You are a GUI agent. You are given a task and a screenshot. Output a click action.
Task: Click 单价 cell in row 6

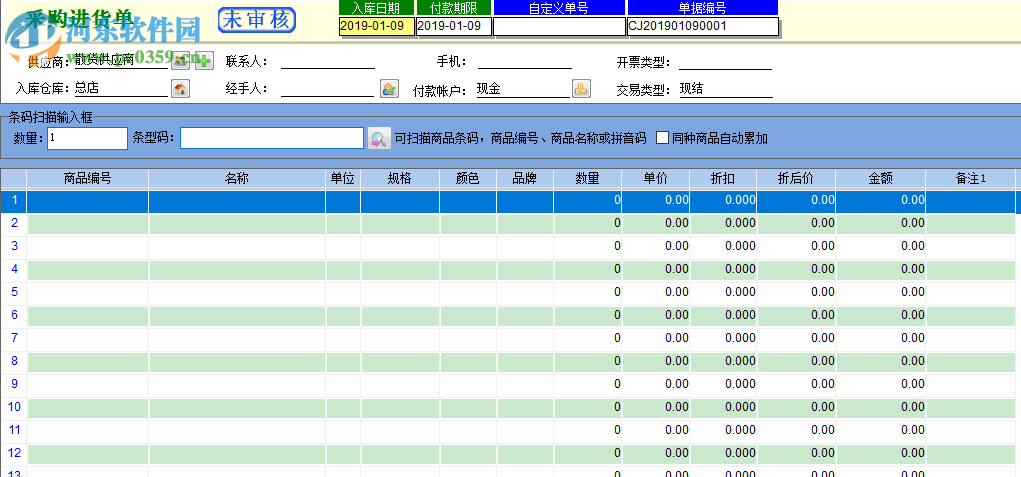[x=656, y=316]
